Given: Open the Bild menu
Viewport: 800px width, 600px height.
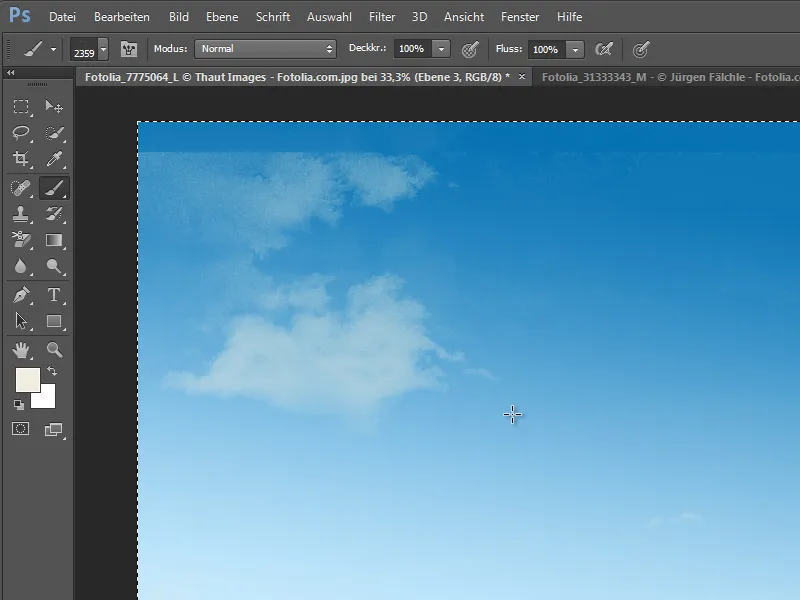Looking at the screenshot, I should (x=179, y=17).
